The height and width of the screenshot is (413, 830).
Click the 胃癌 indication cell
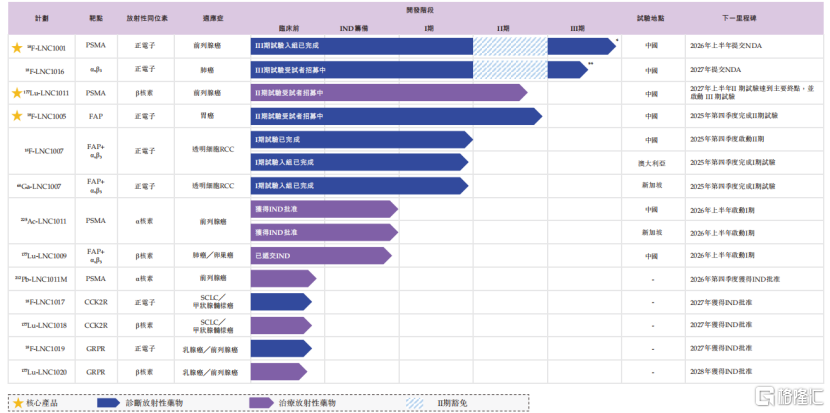(x=207, y=116)
